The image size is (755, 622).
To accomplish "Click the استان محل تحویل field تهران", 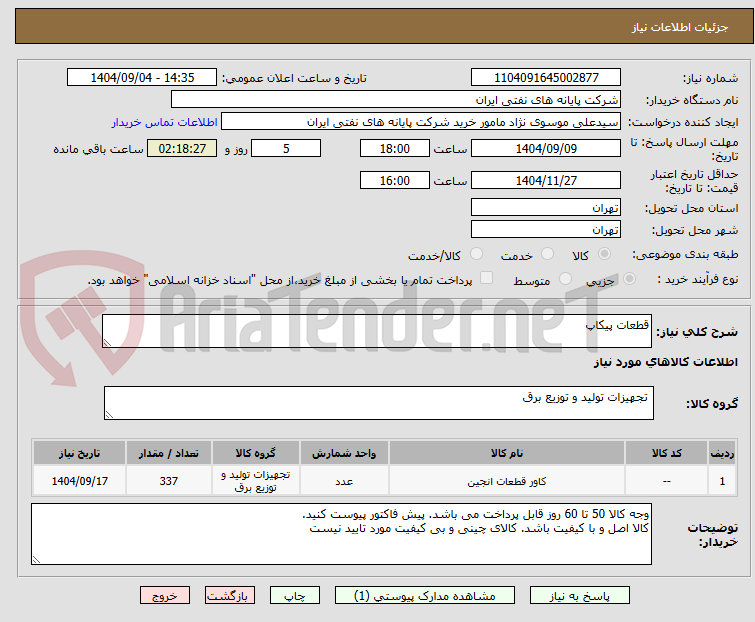I will point(546,207).
